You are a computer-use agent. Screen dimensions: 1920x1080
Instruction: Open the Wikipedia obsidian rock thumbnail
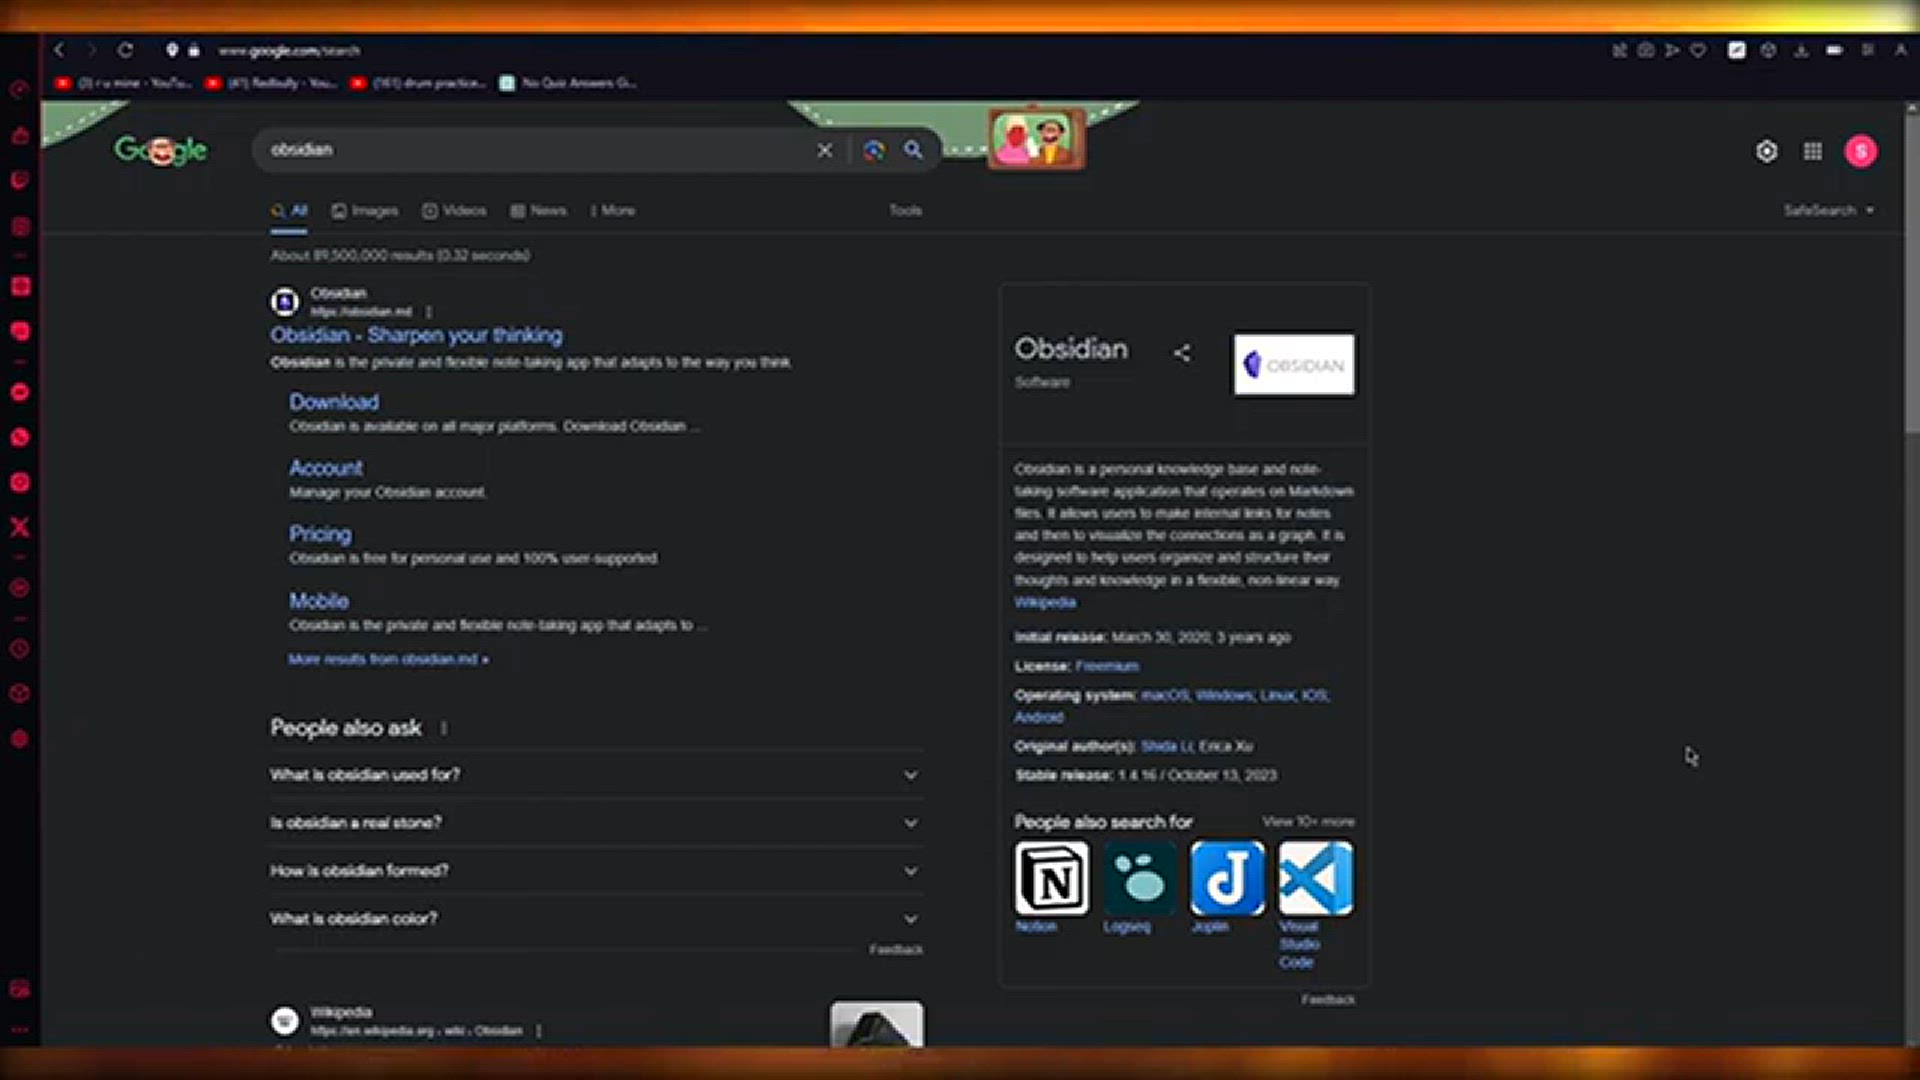[x=877, y=1025]
